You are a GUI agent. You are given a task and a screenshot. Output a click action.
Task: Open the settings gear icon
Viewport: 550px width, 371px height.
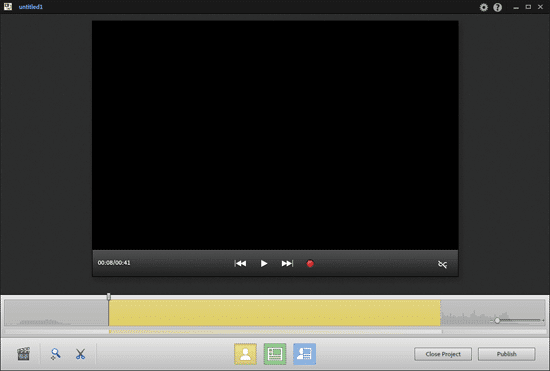(x=484, y=7)
